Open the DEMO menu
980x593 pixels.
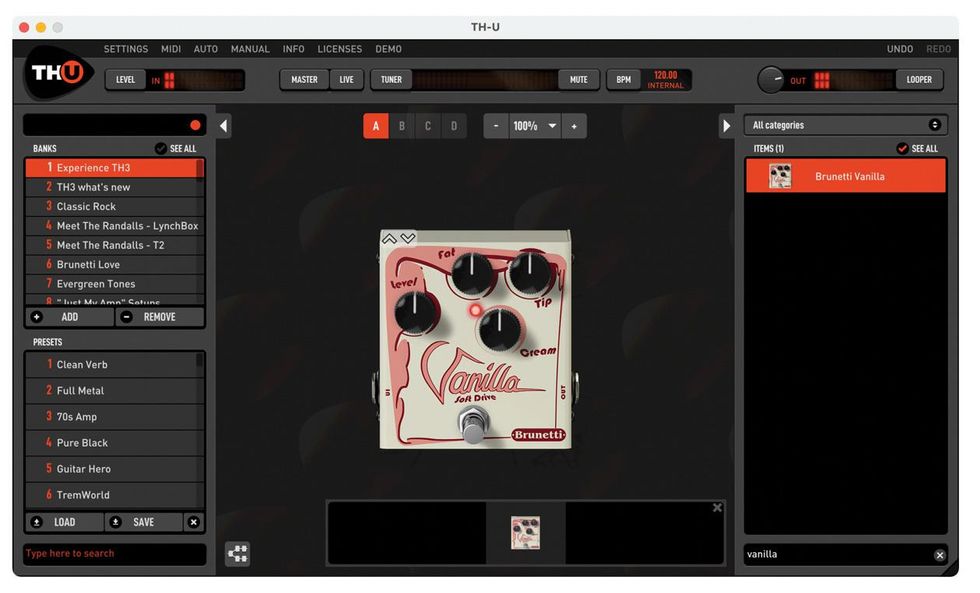[388, 49]
